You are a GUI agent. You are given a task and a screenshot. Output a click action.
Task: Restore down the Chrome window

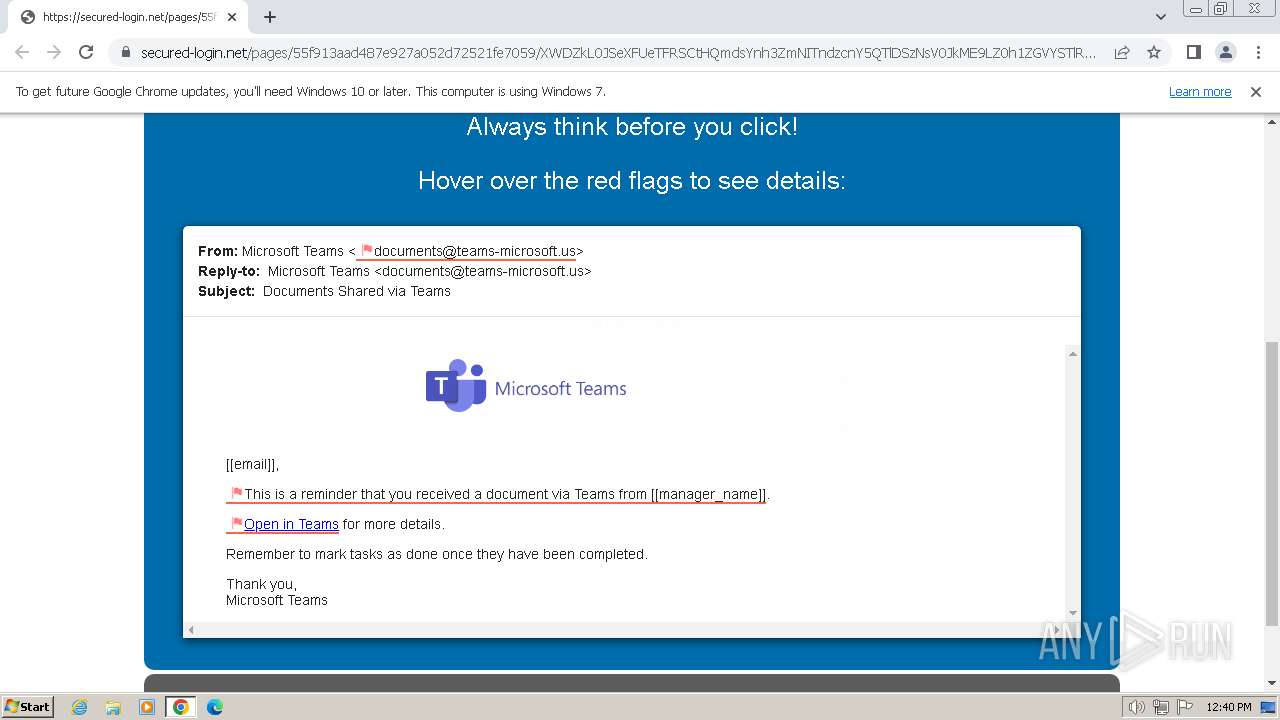point(1221,9)
